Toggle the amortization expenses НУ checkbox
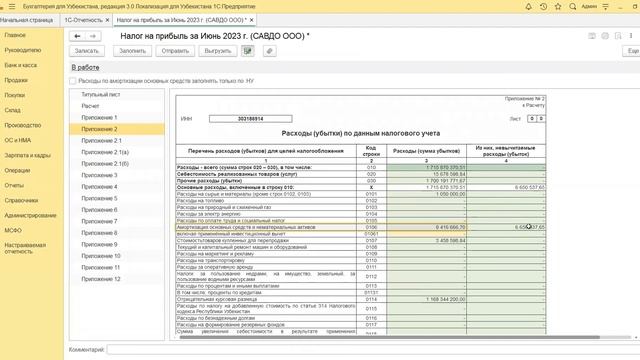This screenshot has width=640, height=360. 73,81
